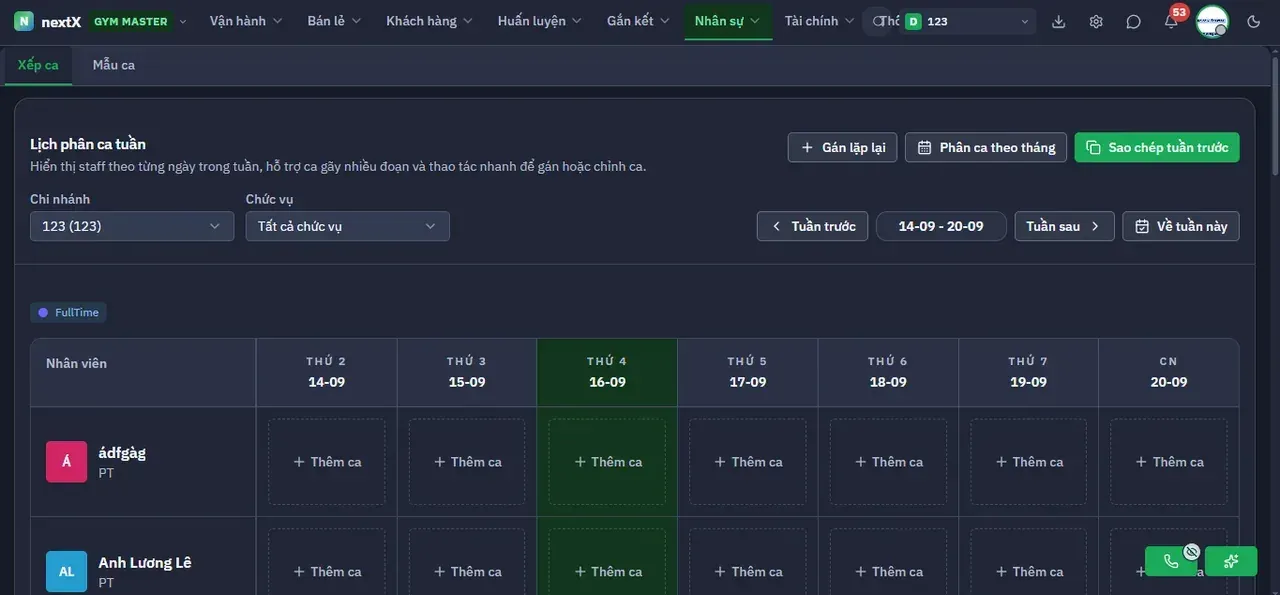This screenshot has height=595, width=1280.
Task: Open the chat bubble icon
Action: (x=1133, y=21)
